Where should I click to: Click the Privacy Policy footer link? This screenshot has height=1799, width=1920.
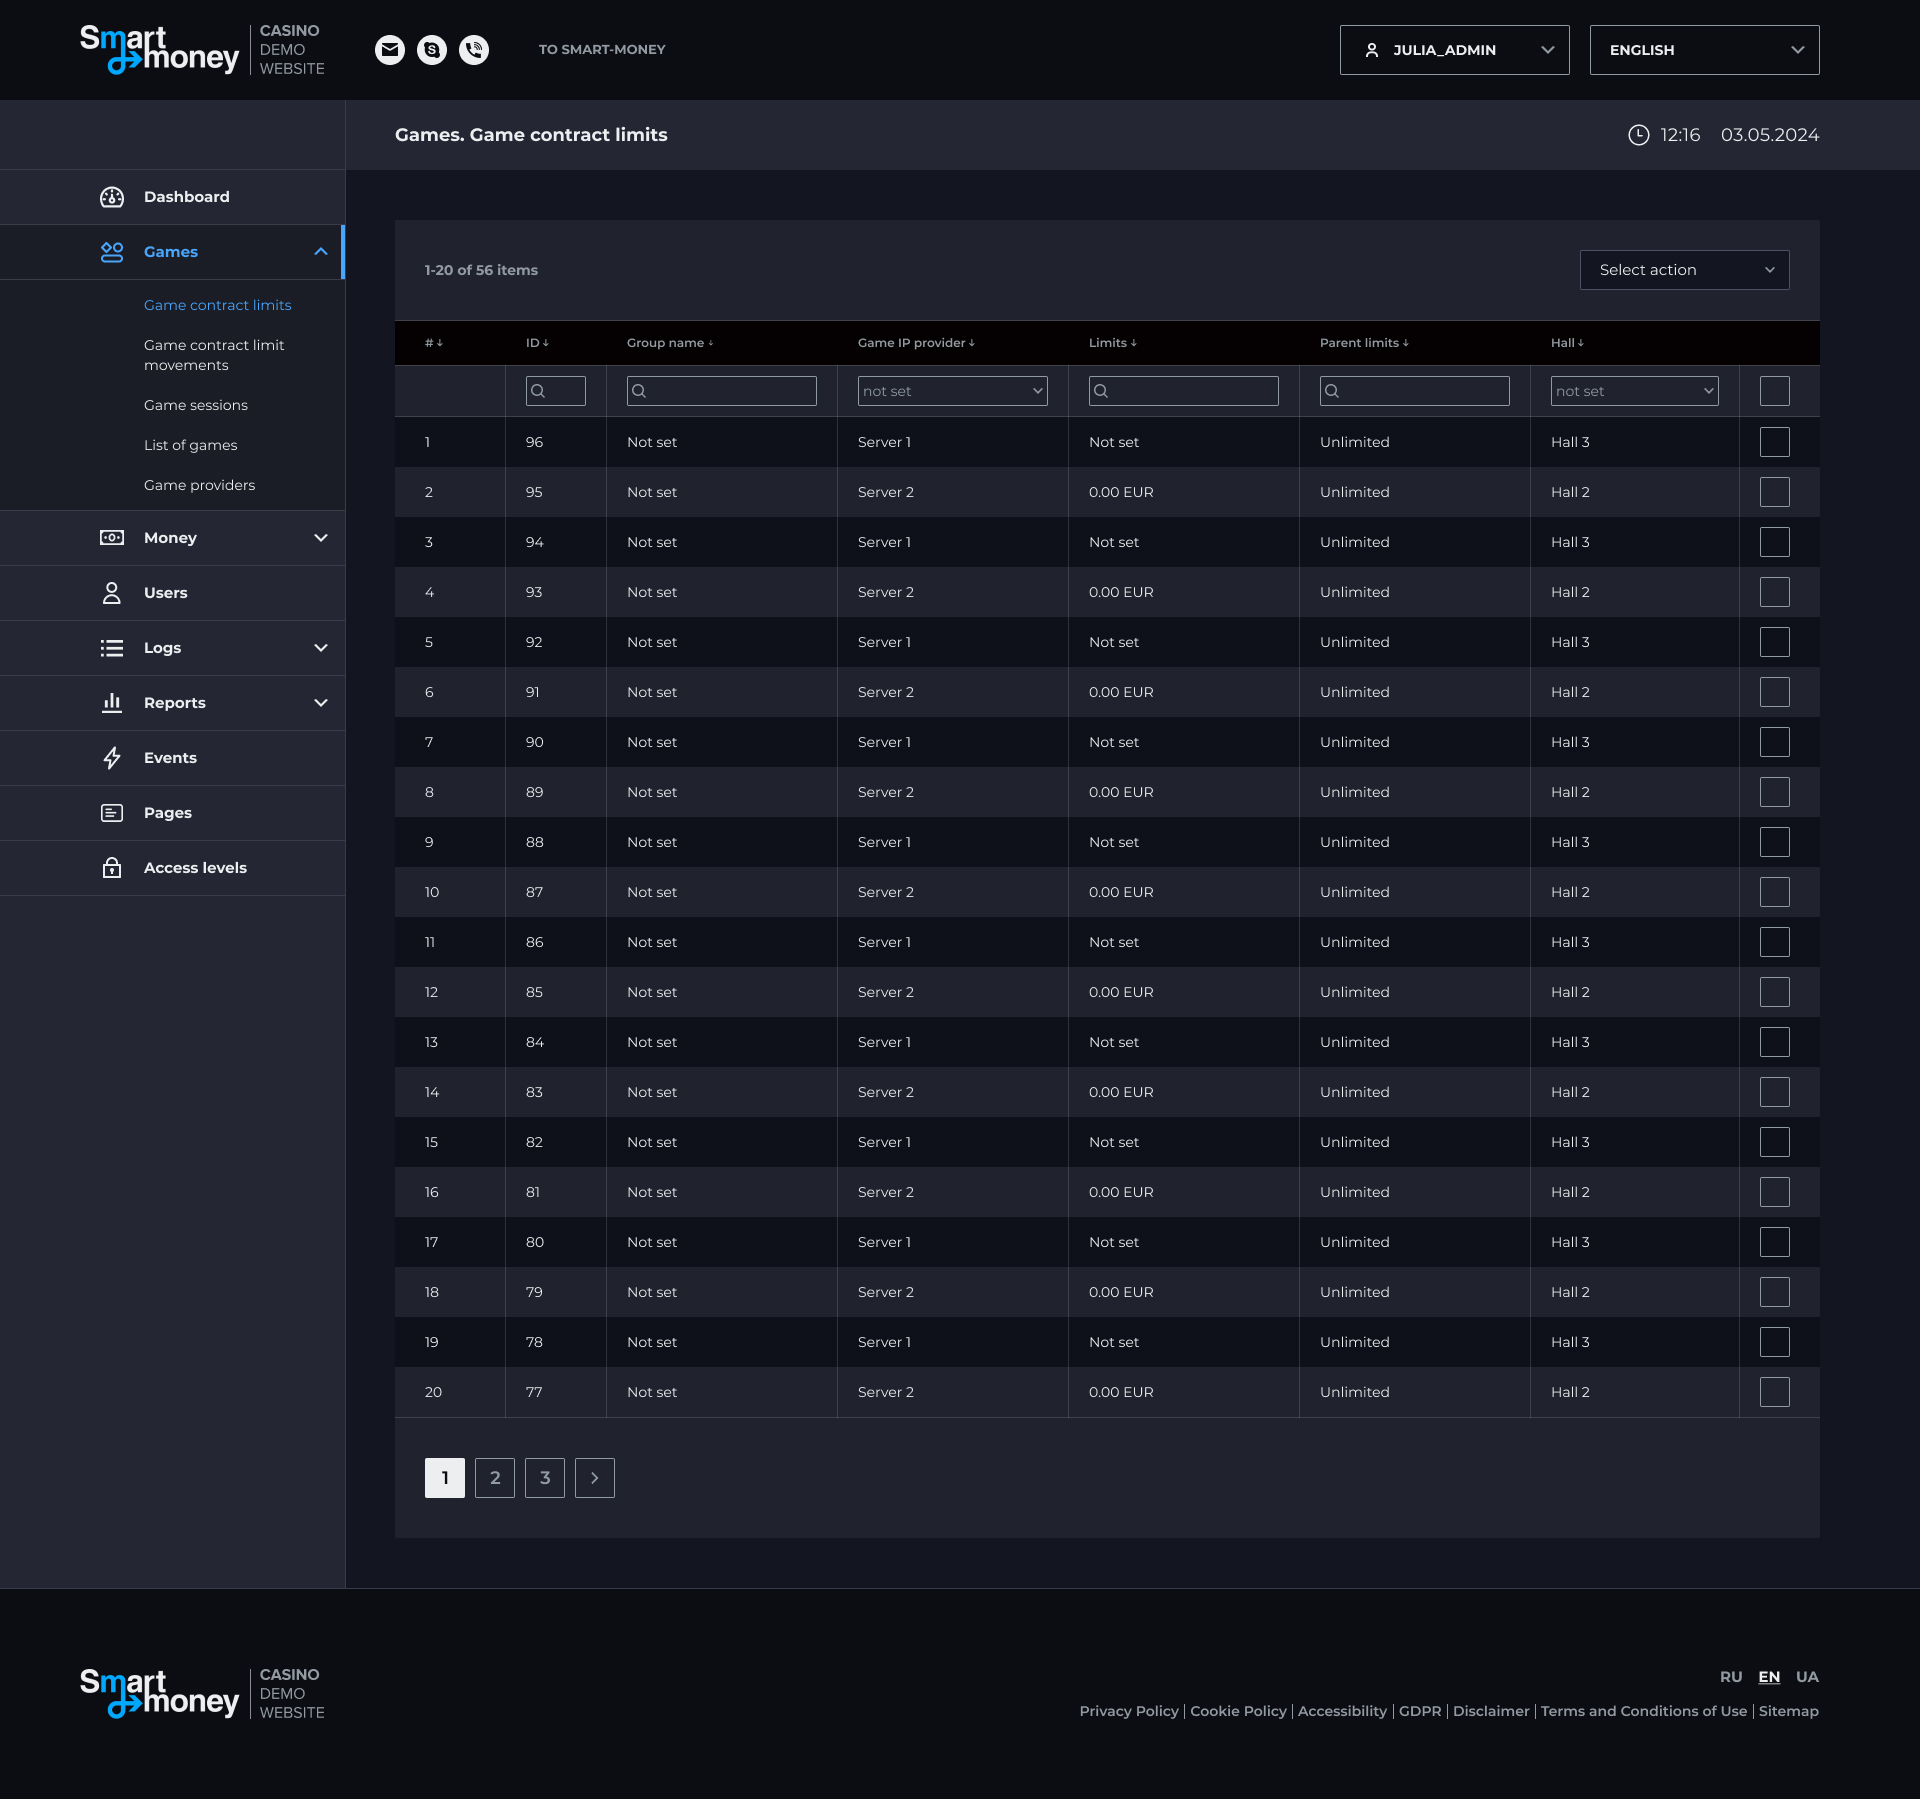[1129, 1711]
